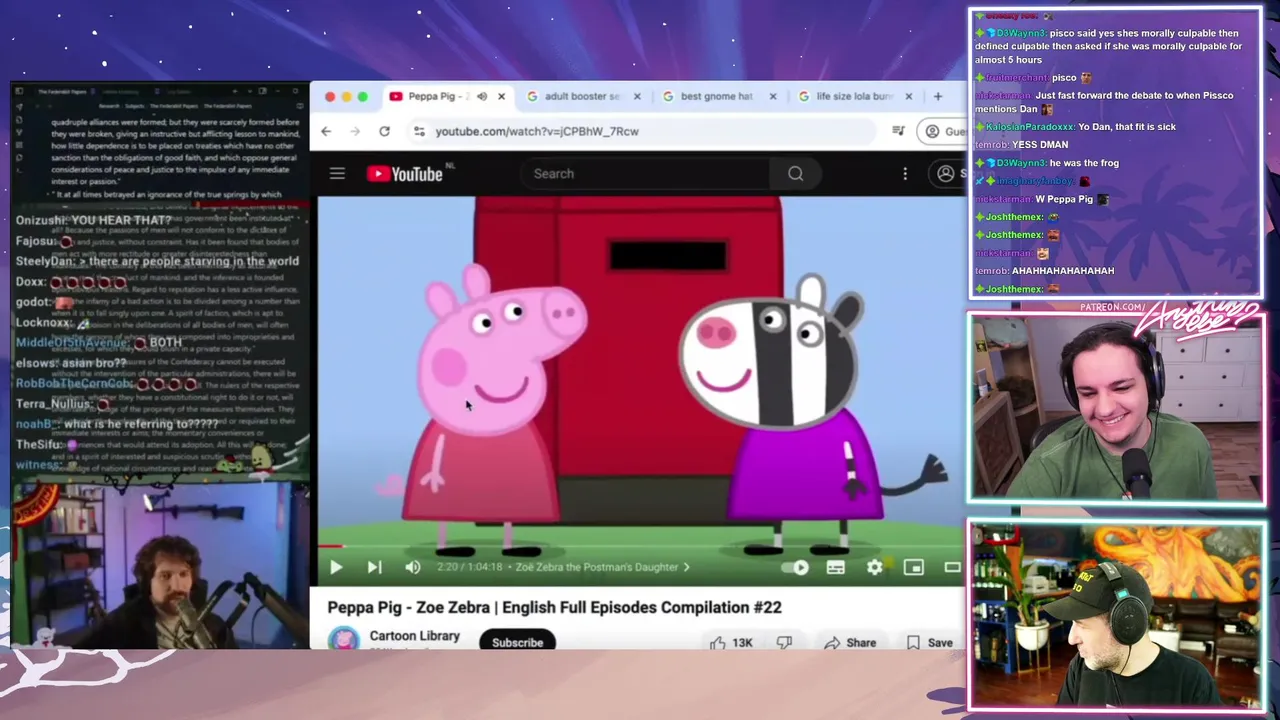Focus the YouTube search field
The height and width of the screenshot is (720, 1280).
point(645,174)
